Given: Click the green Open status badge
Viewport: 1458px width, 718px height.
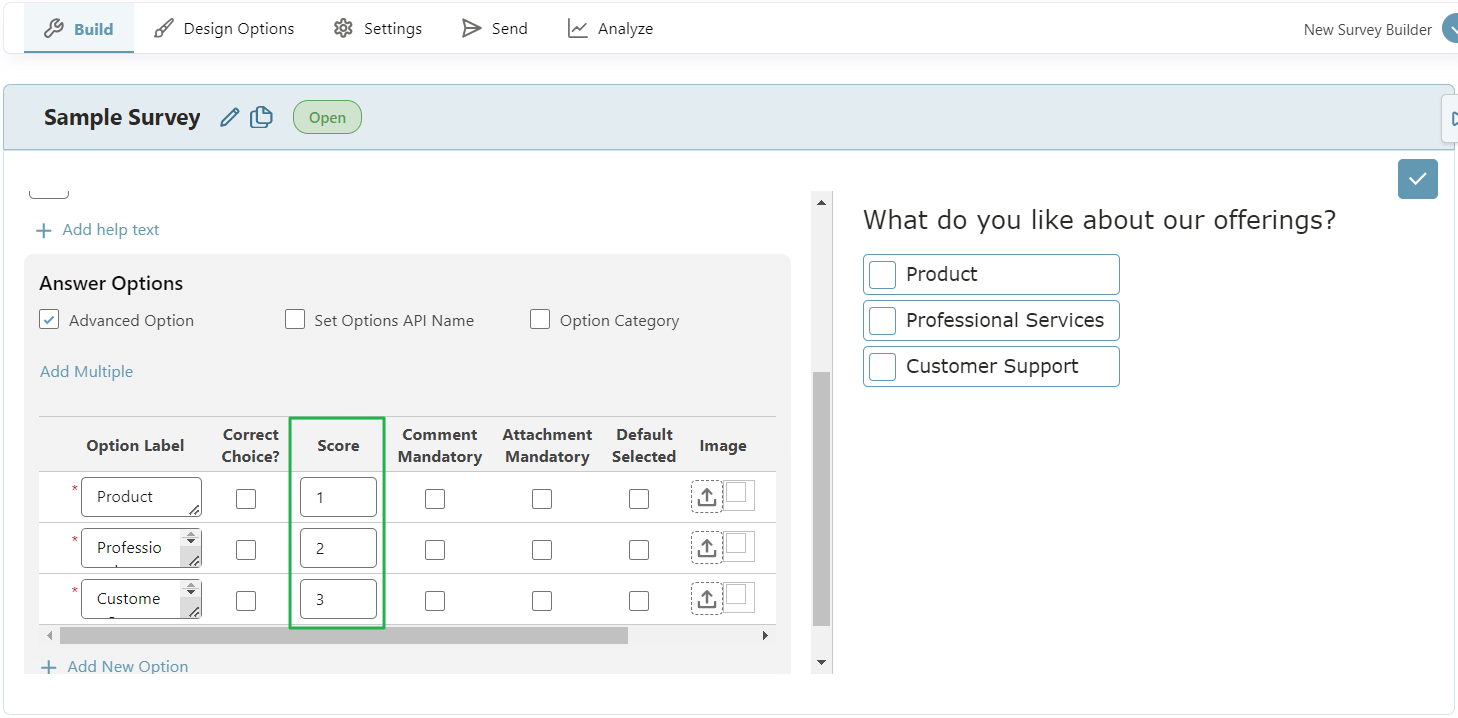Looking at the screenshot, I should point(327,117).
